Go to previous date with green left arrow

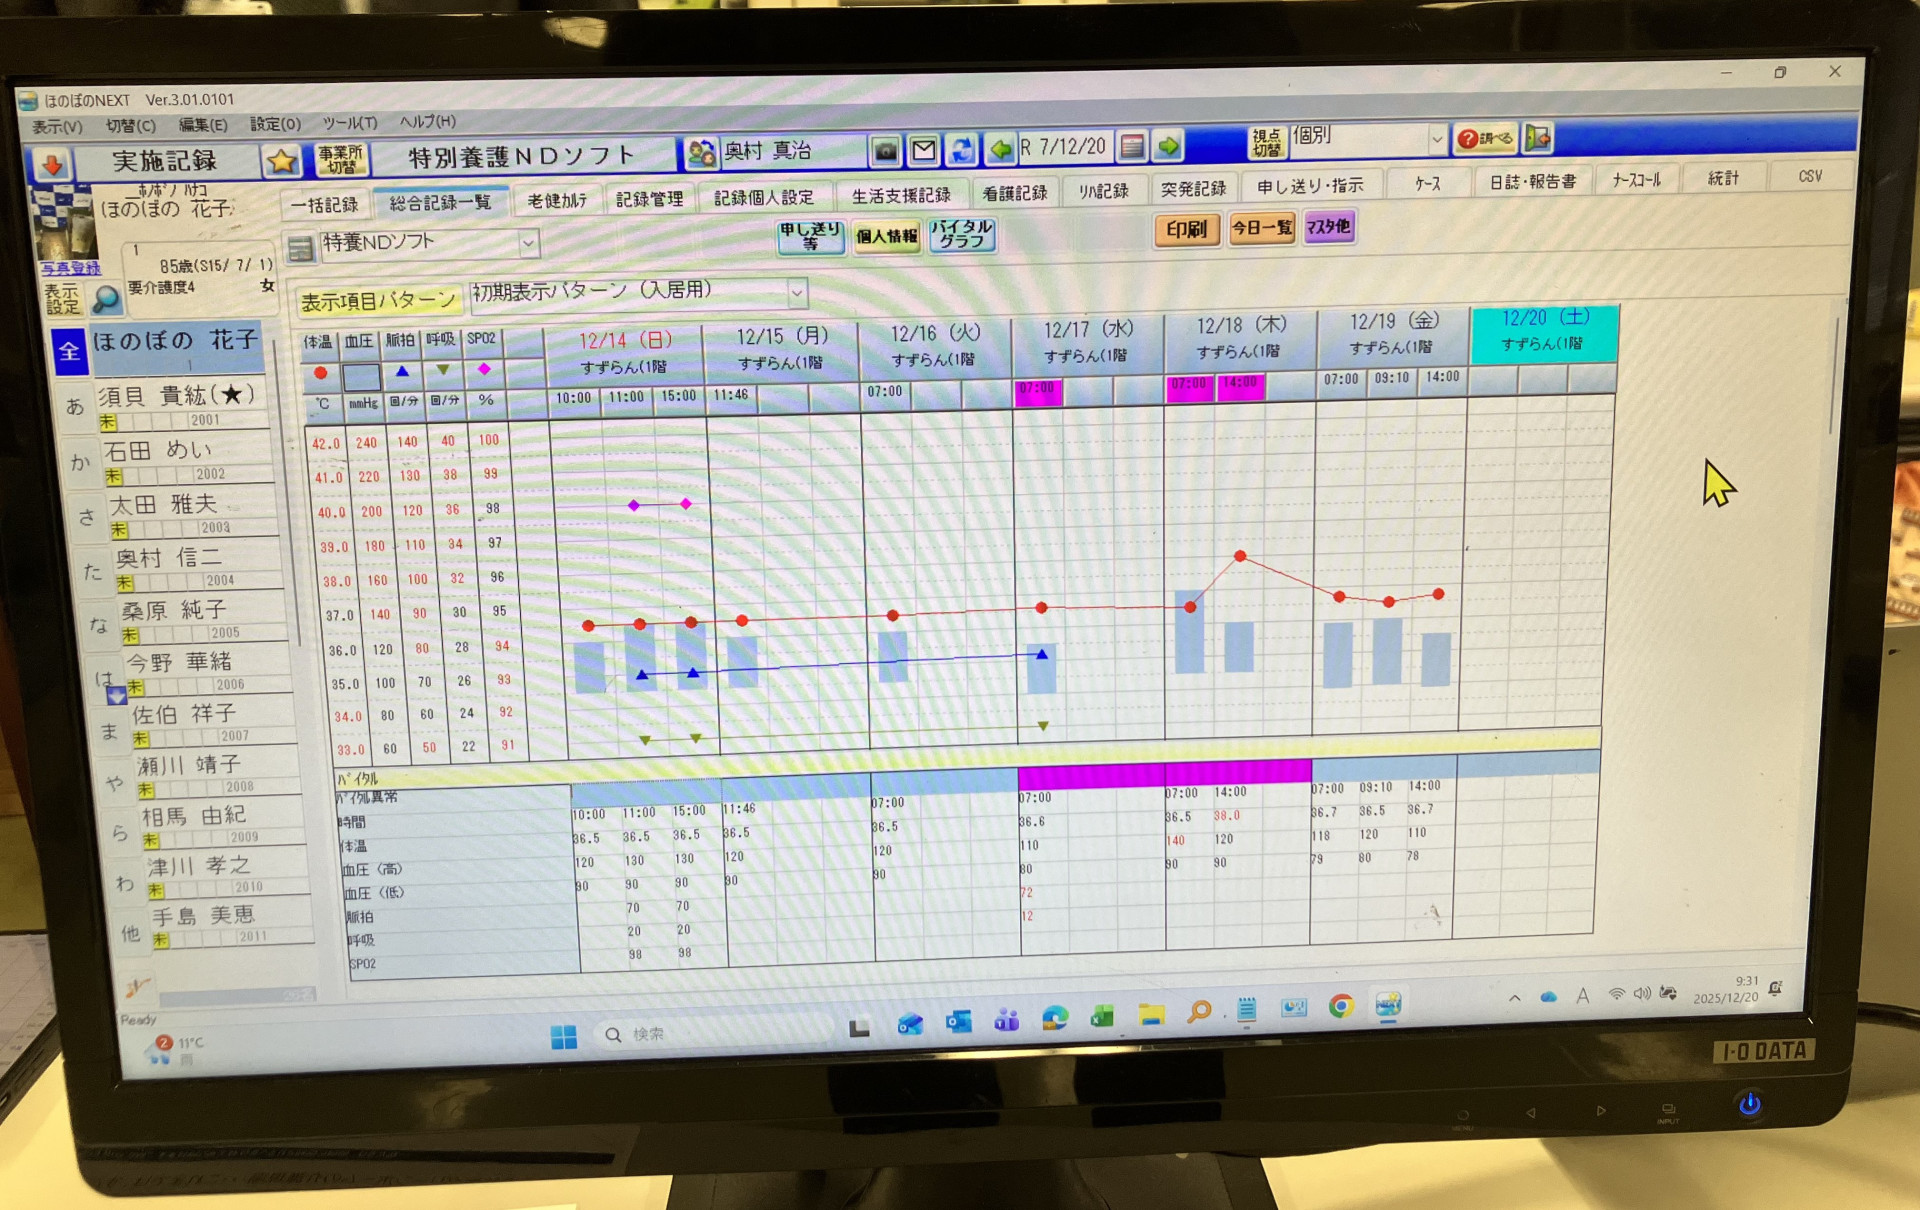click(1000, 149)
